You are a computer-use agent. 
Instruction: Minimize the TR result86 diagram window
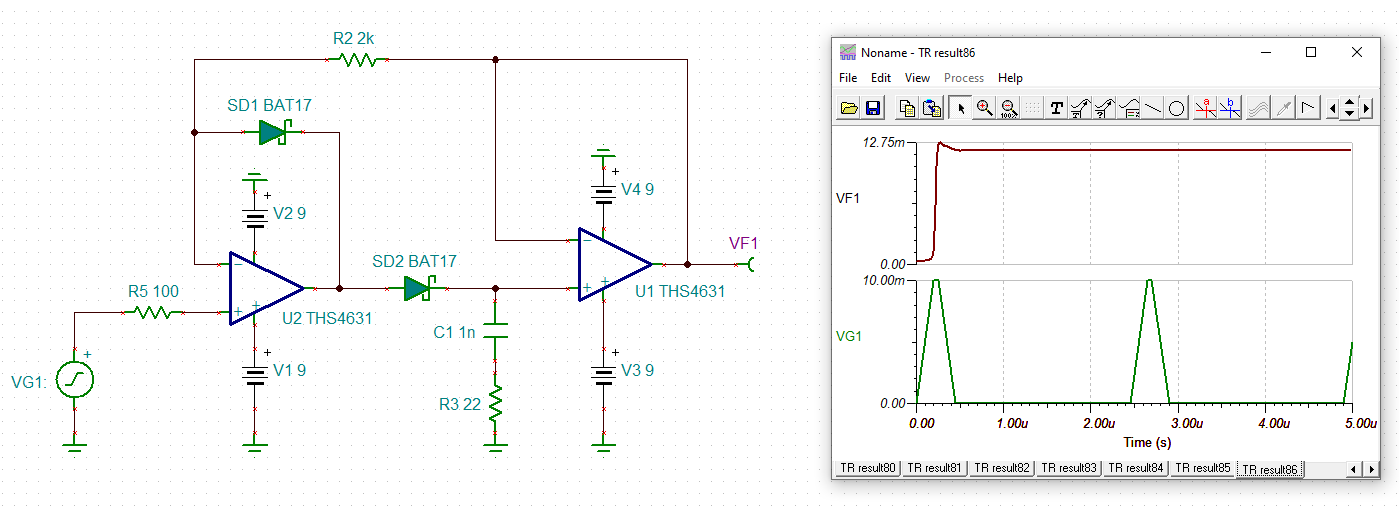click(x=1265, y=53)
